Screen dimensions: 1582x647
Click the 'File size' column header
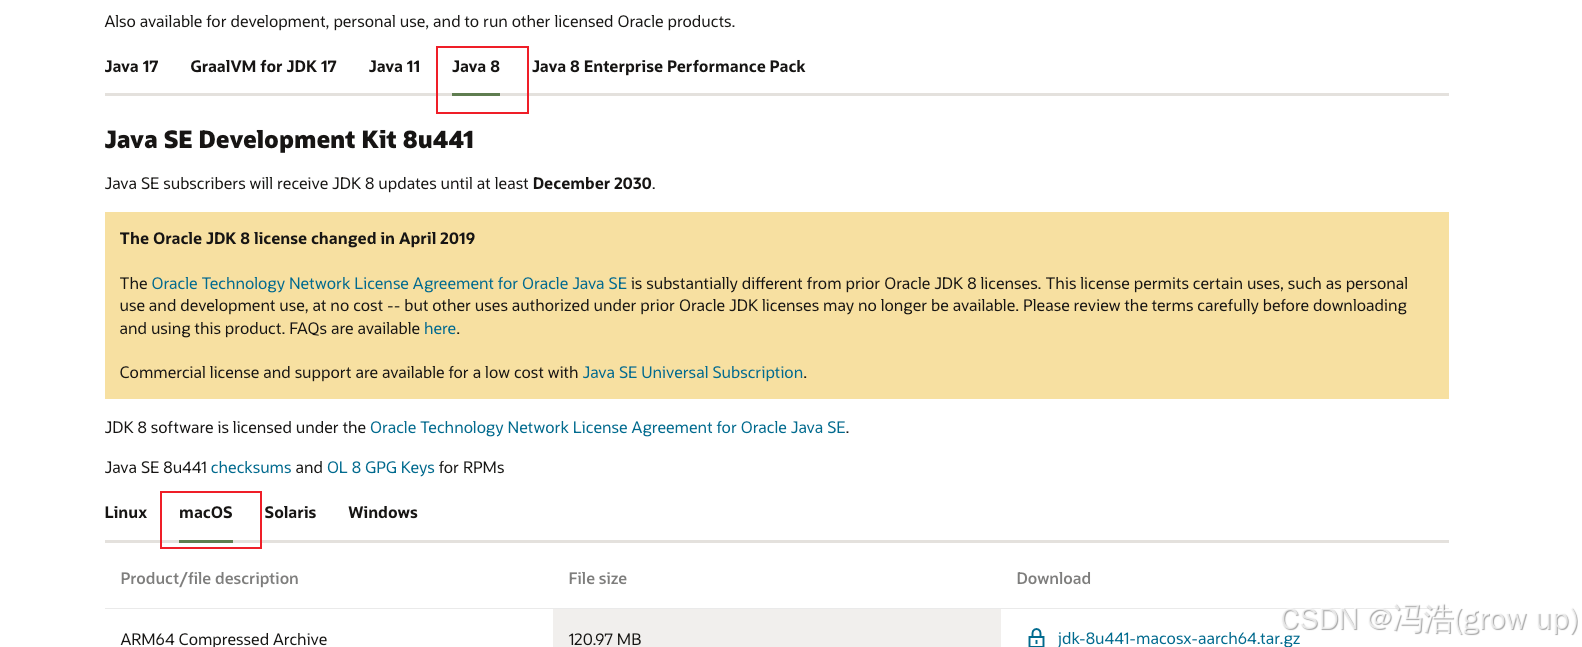point(597,579)
